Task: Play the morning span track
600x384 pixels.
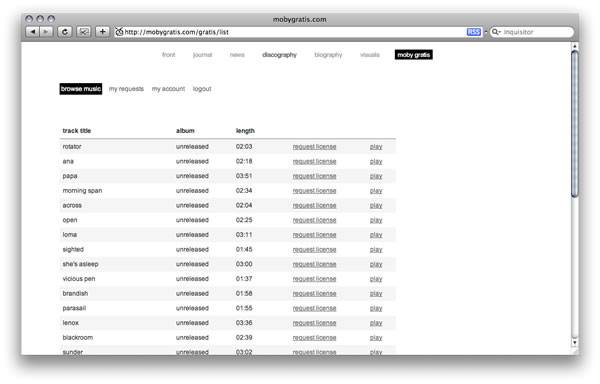Action: coord(376,190)
